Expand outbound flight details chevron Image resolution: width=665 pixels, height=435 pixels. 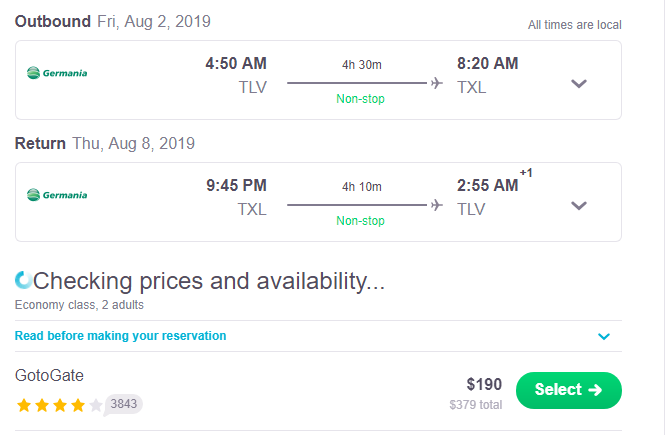click(579, 84)
